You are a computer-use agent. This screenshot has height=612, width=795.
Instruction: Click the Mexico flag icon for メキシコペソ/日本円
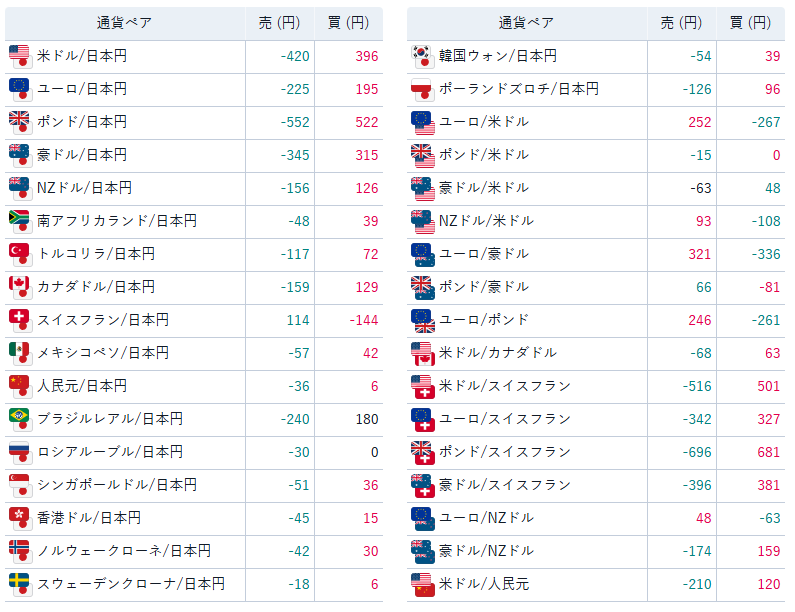coord(19,353)
